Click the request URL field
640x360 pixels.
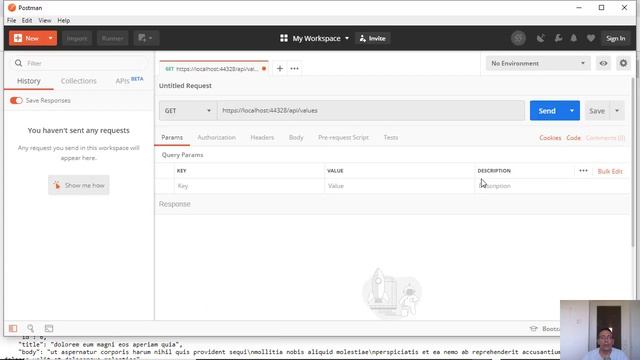371,111
